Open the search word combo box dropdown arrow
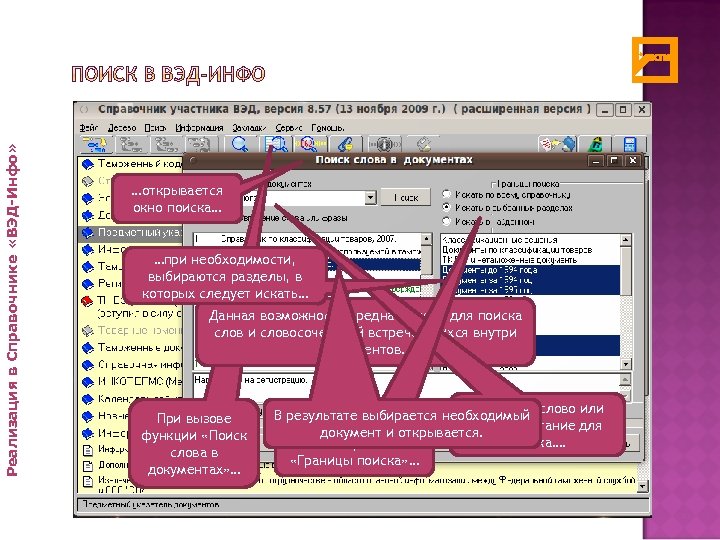 370,198
